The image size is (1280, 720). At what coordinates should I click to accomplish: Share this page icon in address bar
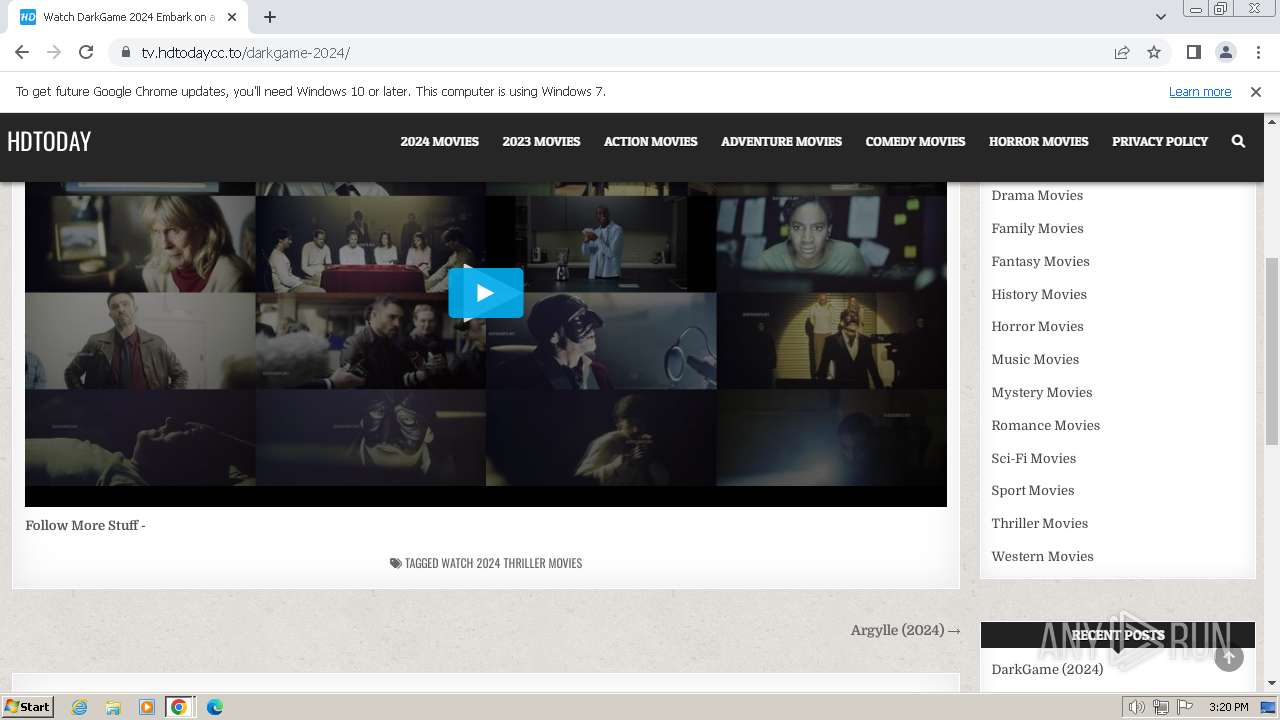point(1122,52)
